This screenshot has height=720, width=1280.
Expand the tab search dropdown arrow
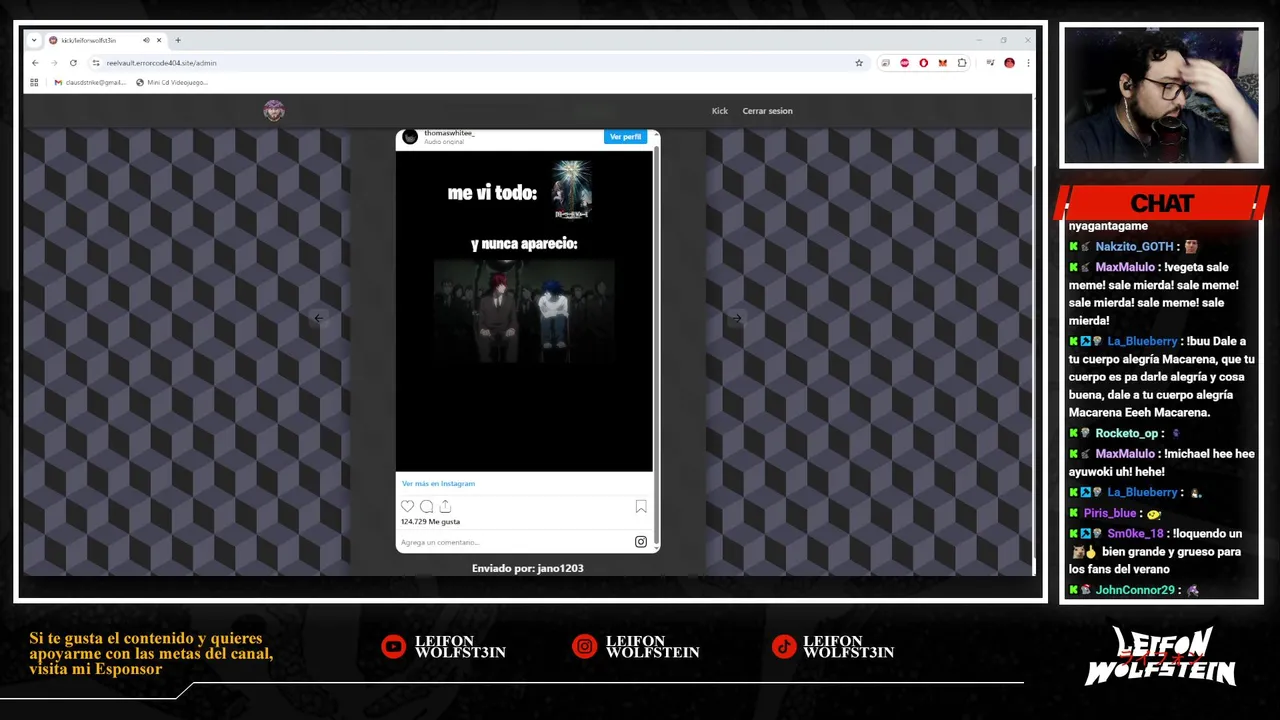(x=33, y=40)
